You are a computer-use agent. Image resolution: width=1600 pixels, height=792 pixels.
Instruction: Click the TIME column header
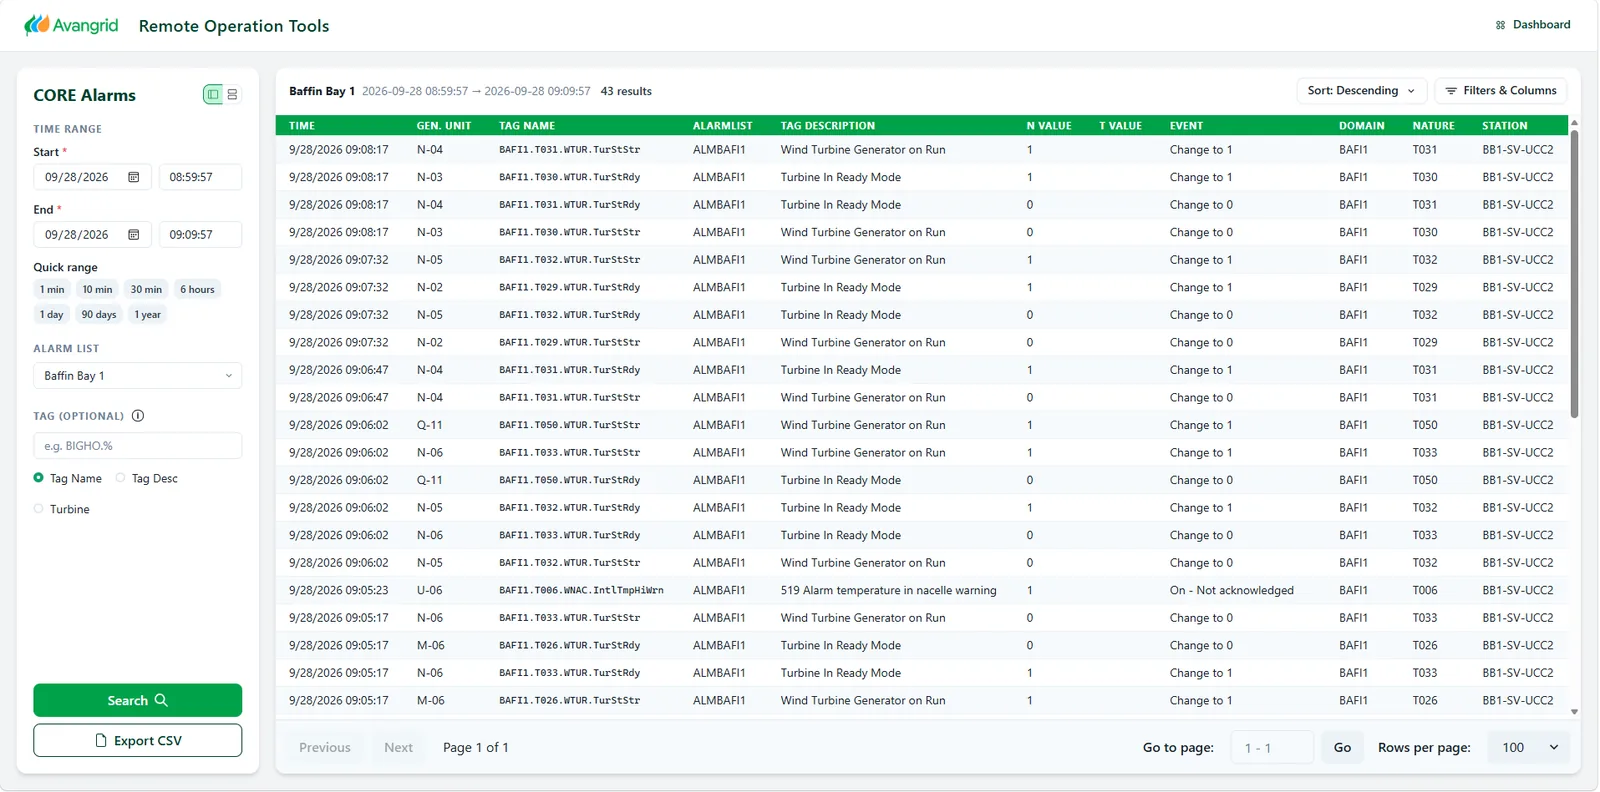click(302, 126)
